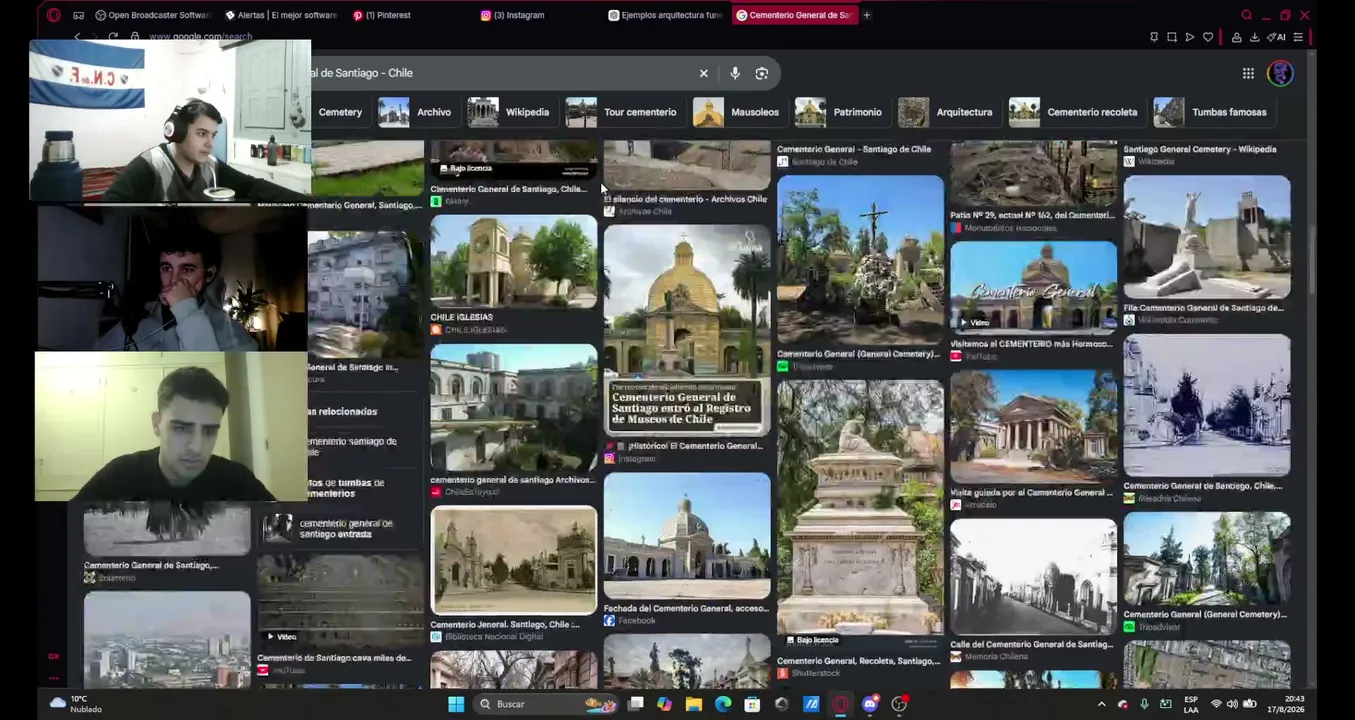1355x720 pixels.
Task: Switch to the Alertas tab
Action: [x=280, y=15]
